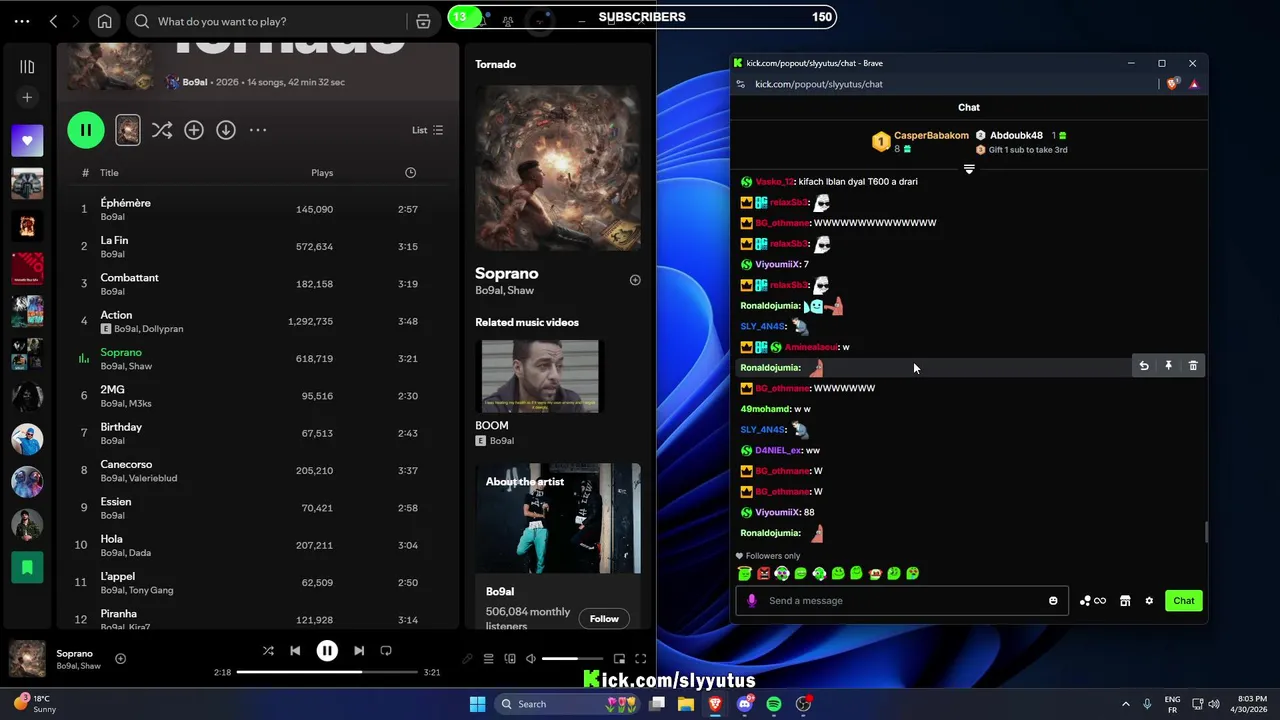
Task: Open the BOOM music video thumbnail
Action: tap(540, 376)
